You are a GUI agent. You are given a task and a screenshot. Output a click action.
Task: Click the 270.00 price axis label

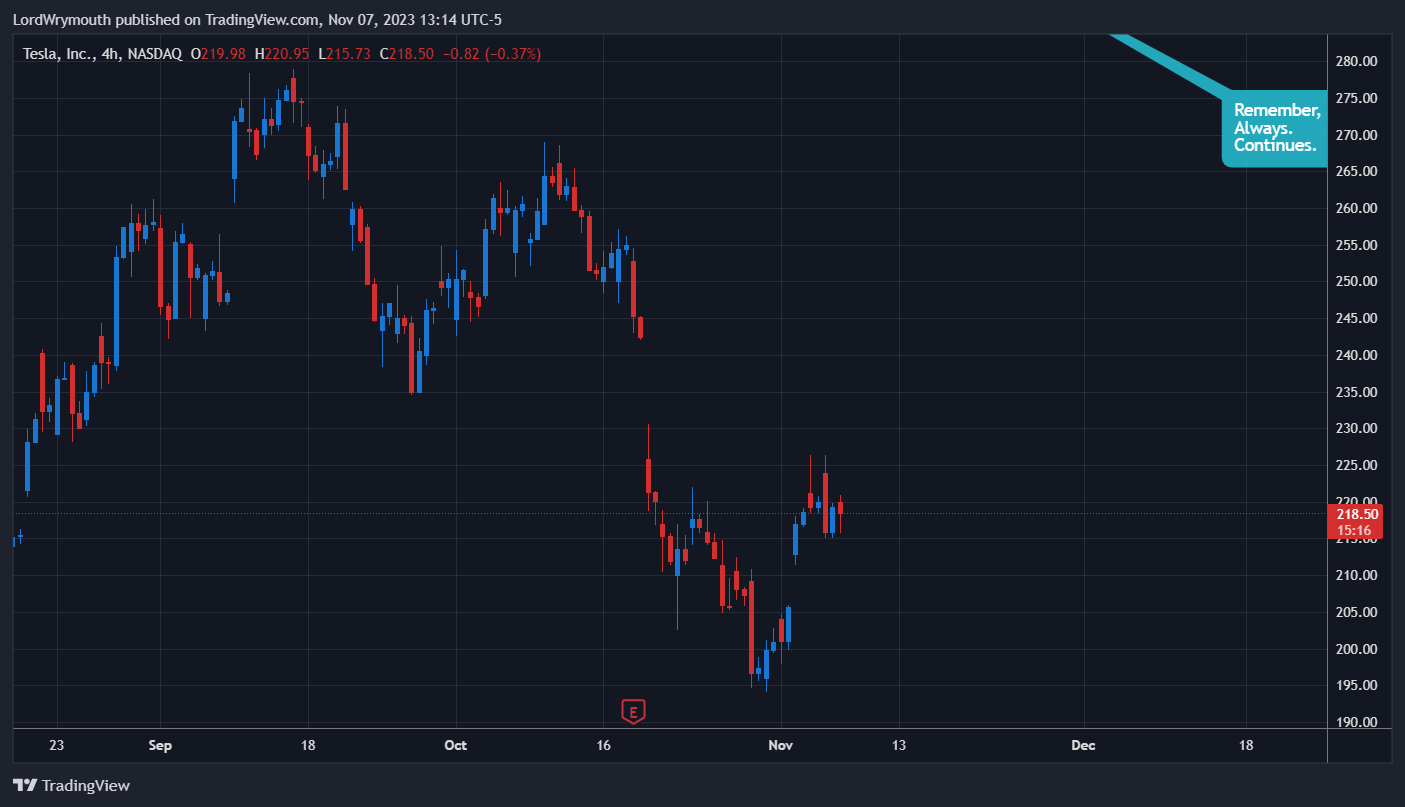(x=1358, y=135)
